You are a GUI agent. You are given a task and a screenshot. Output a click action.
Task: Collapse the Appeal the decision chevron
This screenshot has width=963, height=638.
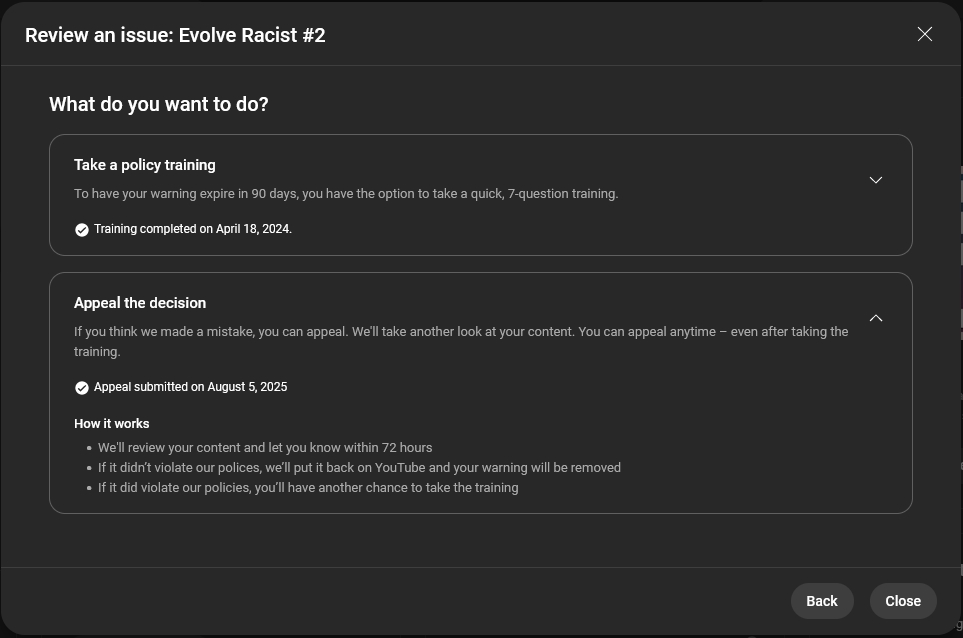(x=876, y=318)
